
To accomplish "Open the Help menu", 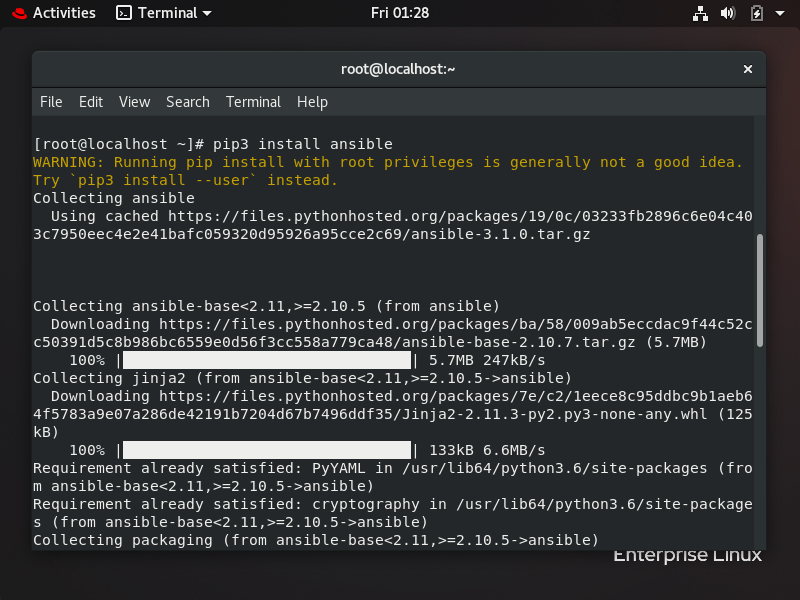I will point(312,102).
